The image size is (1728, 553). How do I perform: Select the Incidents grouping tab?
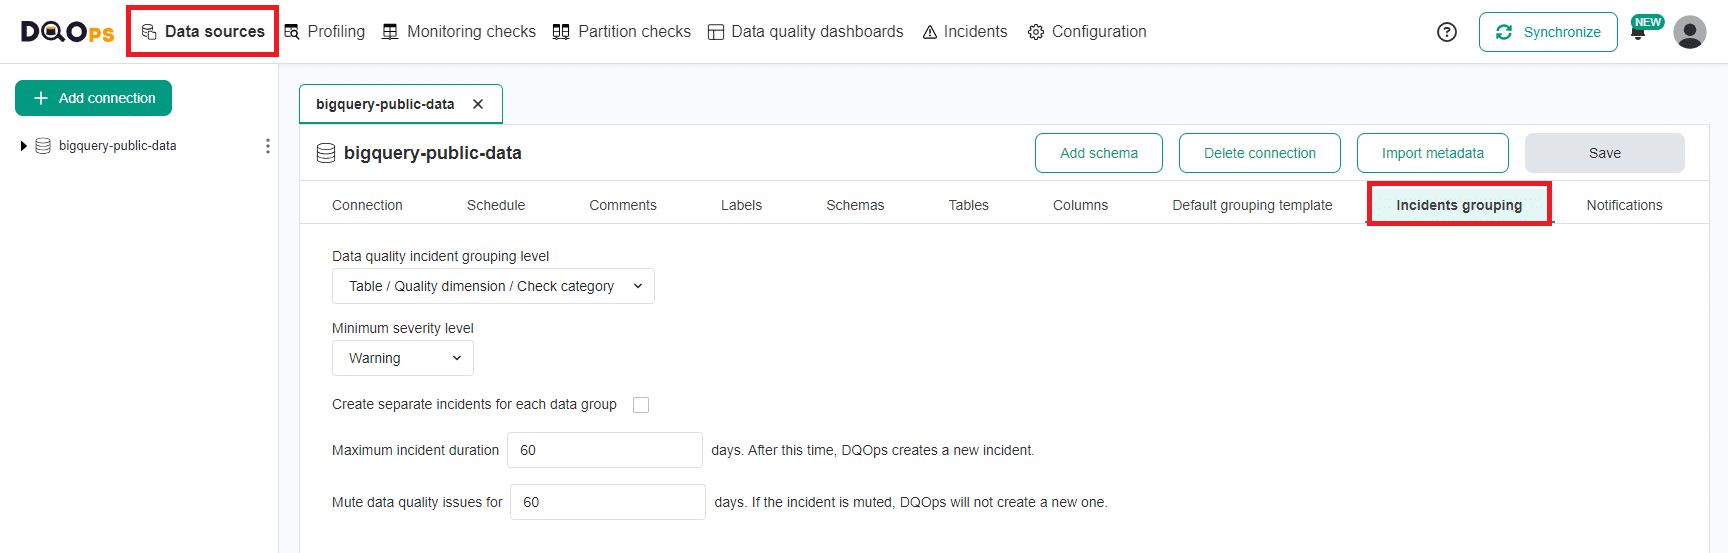(x=1459, y=205)
